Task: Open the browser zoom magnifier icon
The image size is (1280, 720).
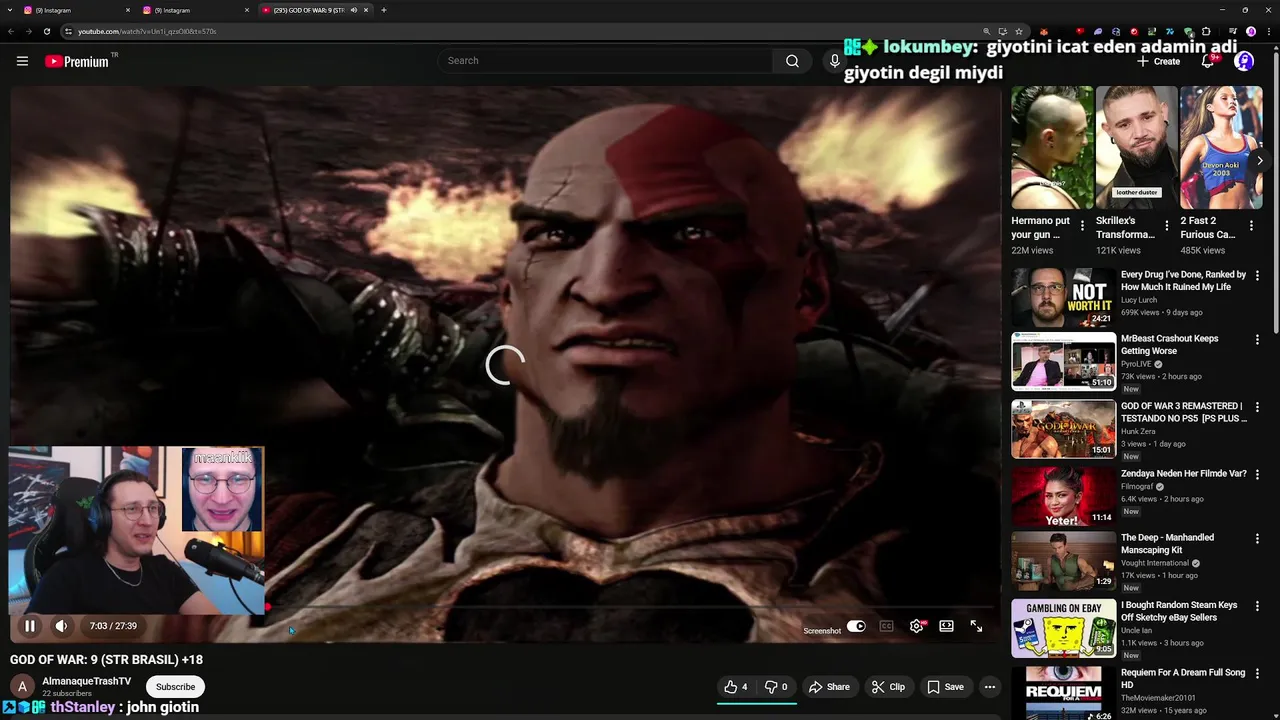Action: (987, 31)
